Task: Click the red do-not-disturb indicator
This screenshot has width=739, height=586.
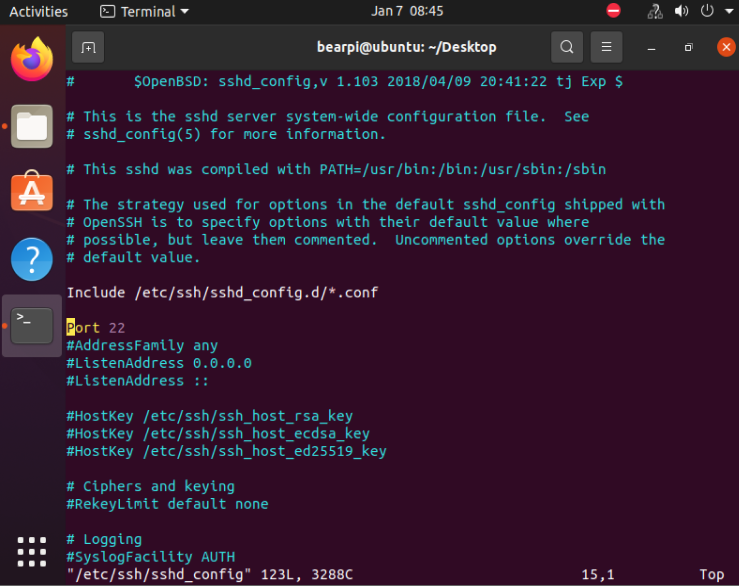Action: click(614, 12)
